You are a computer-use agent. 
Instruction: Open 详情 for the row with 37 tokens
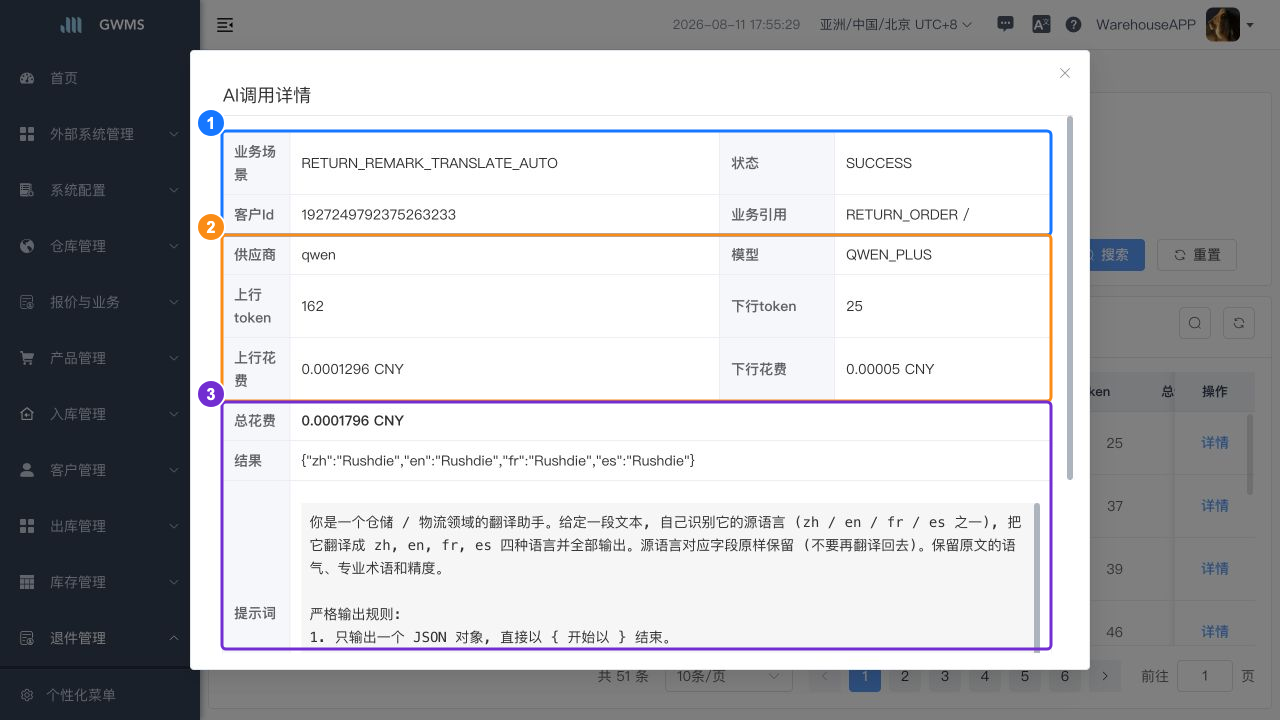pyautogui.click(x=1215, y=506)
